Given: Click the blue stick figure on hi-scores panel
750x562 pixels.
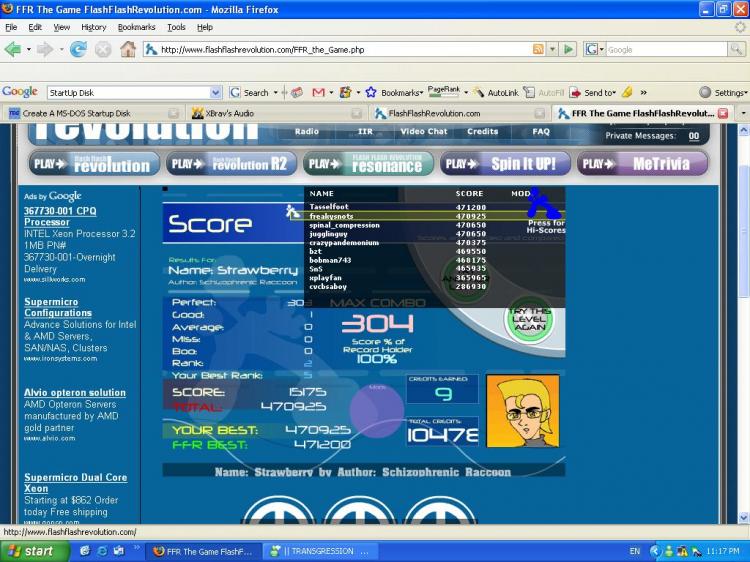Looking at the screenshot, I should (544, 203).
